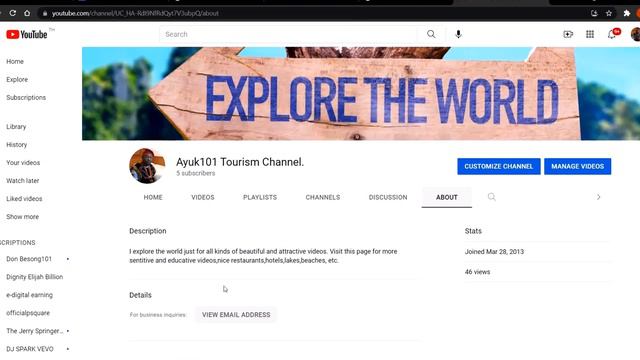The width and height of the screenshot is (640, 360).
Task: Open the CHANNELS tab
Action: pyautogui.click(x=323, y=197)
